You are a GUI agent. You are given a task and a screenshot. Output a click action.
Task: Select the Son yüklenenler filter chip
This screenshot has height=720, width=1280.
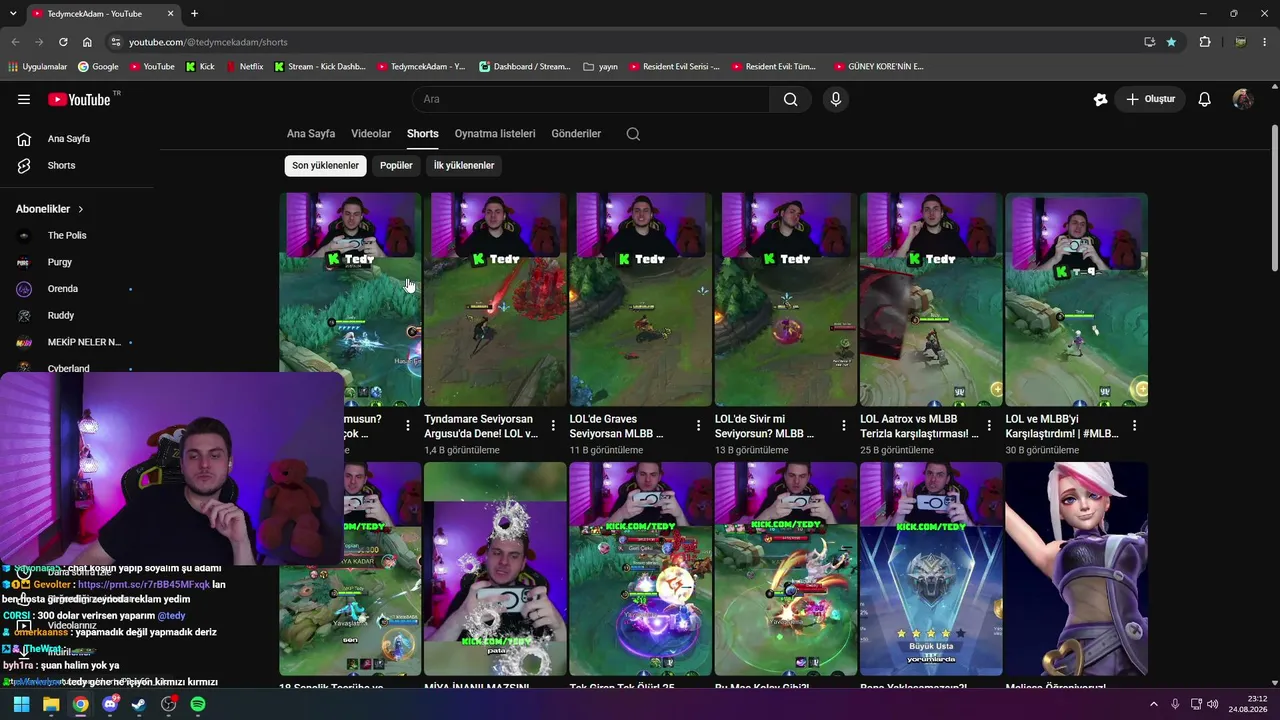325,166
